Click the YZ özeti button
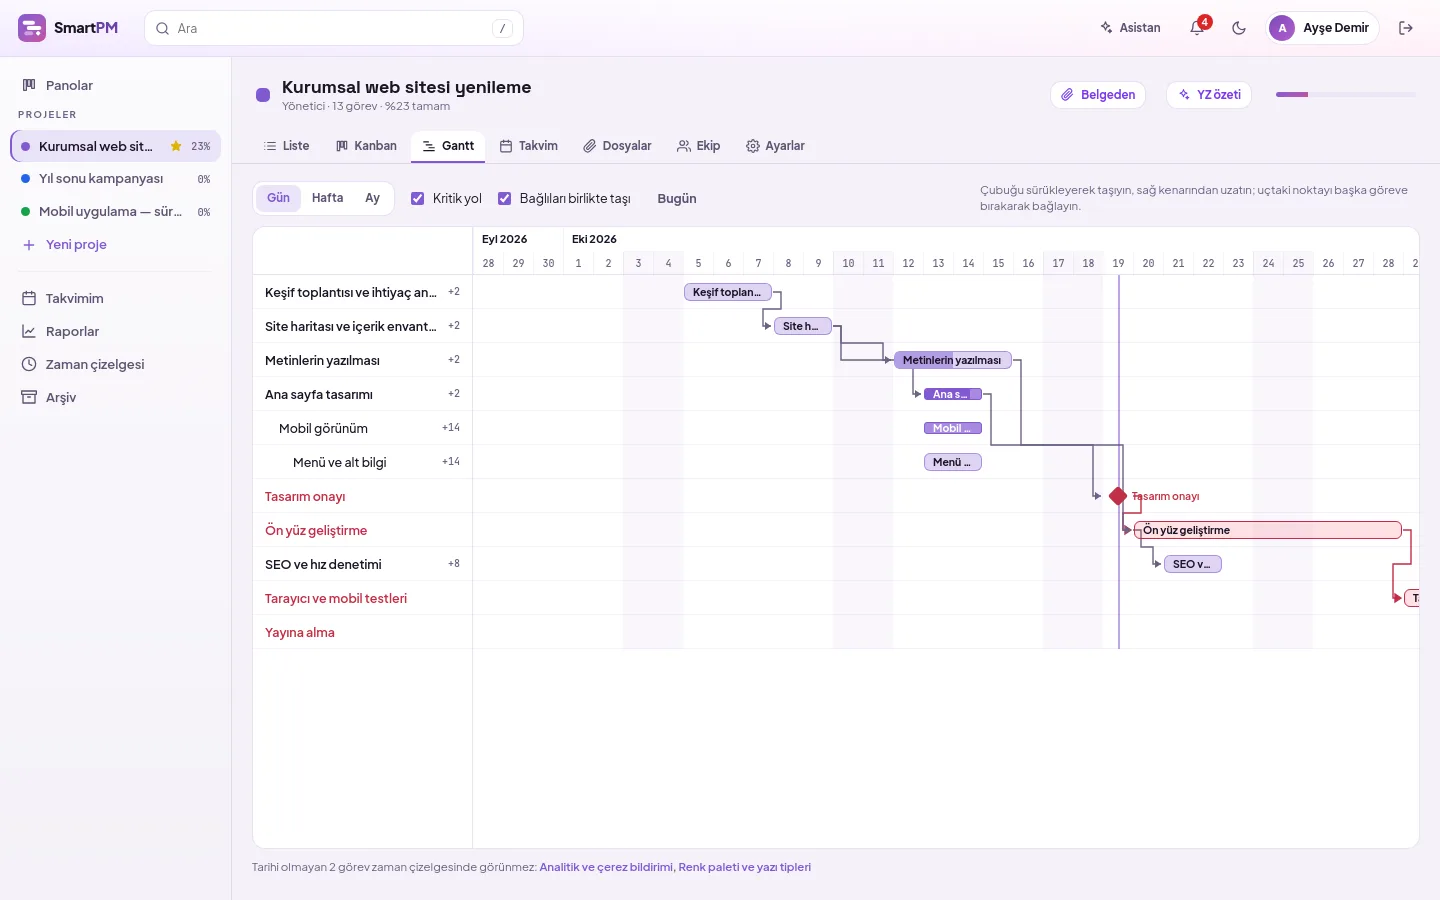 [1209, 95]
